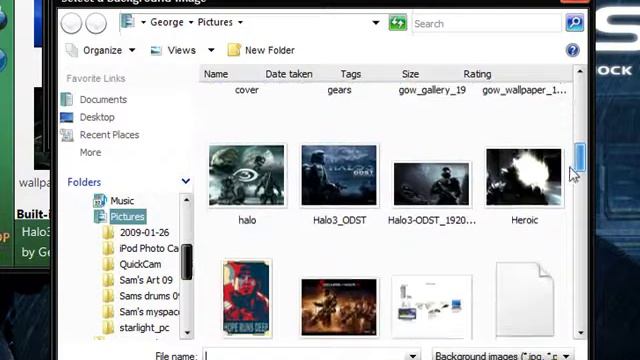Click the search magnifier icon
The image size is (640, 360).
point(574,22)
